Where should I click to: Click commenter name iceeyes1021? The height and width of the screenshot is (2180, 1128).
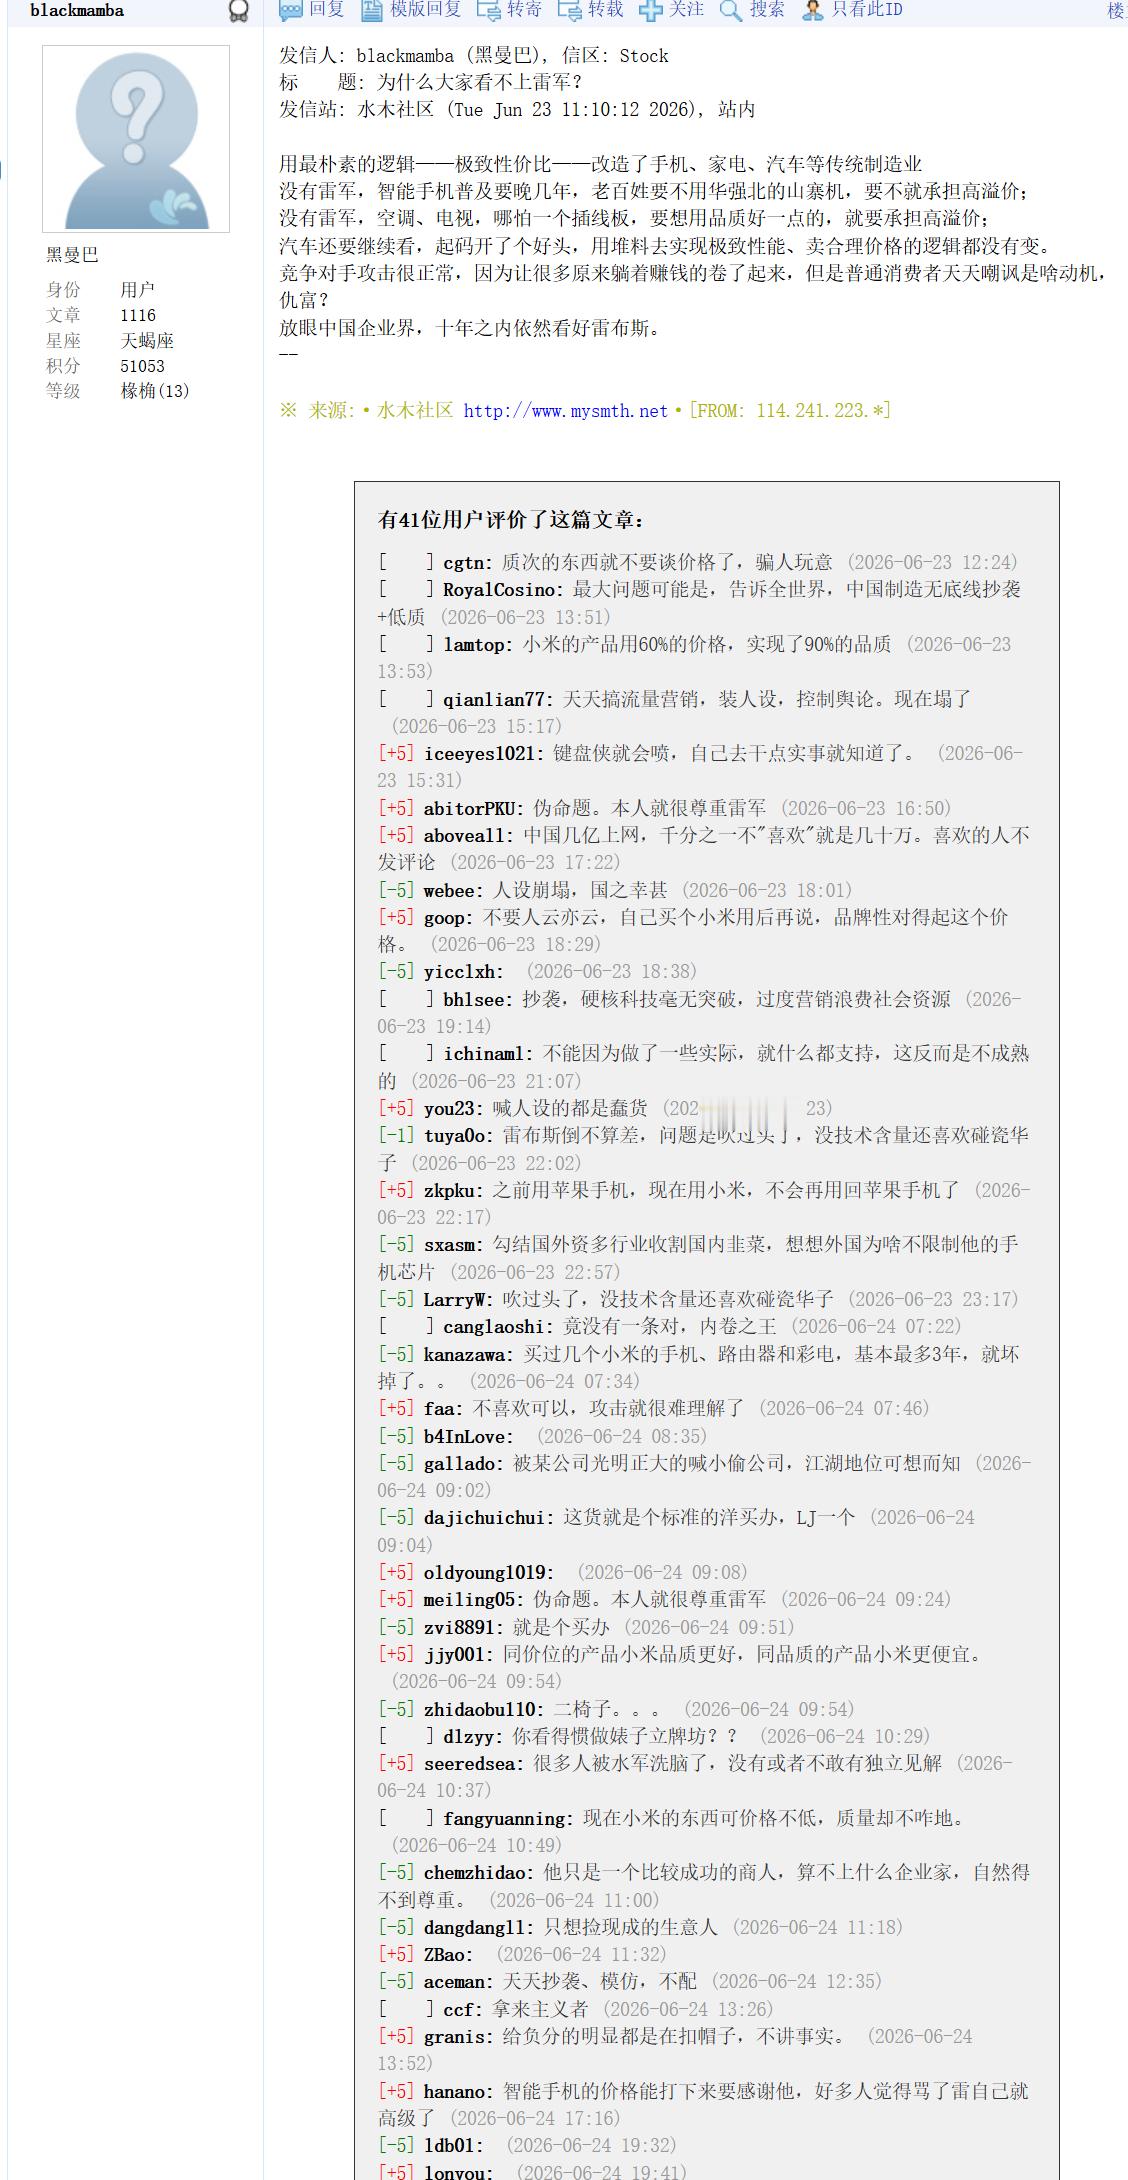click(480, 754)
